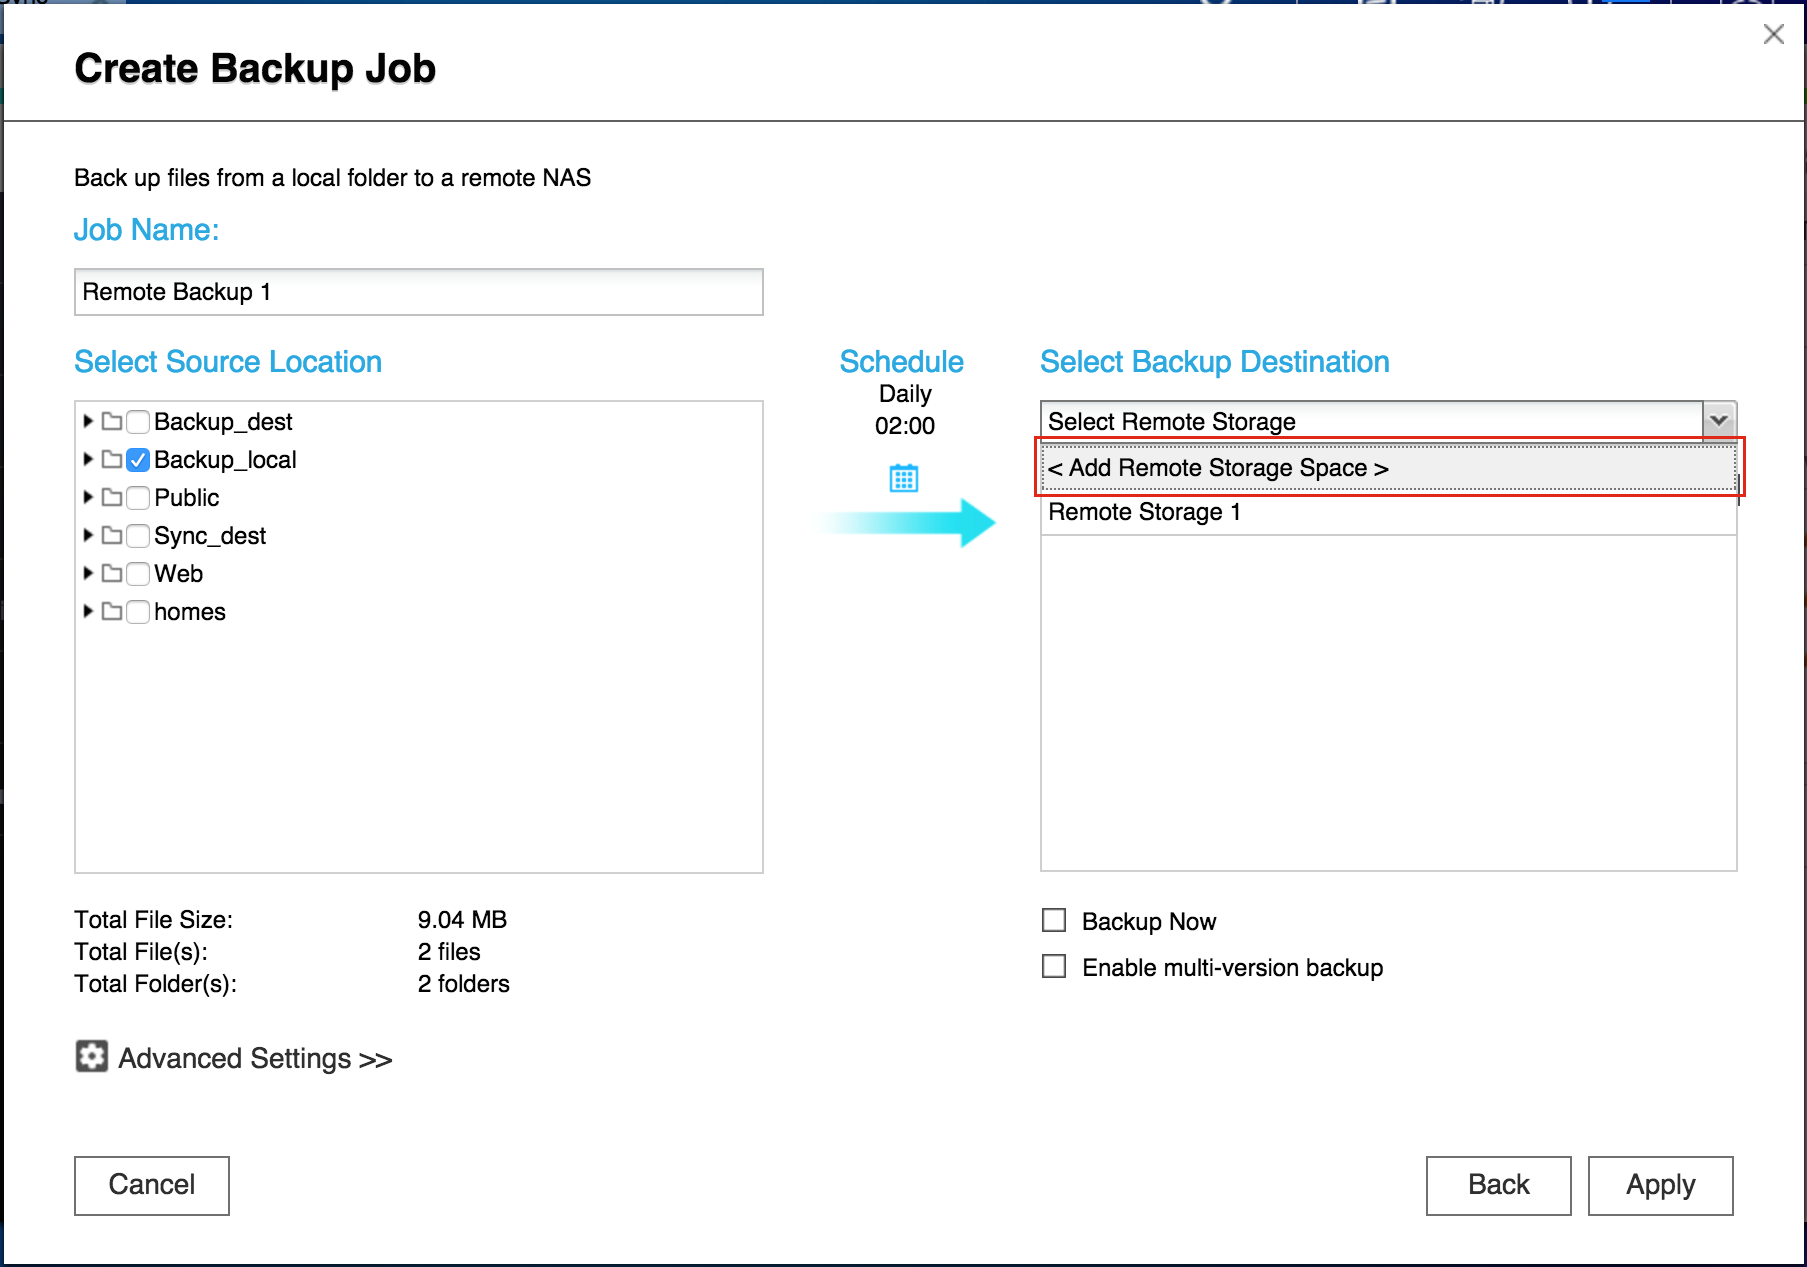Expand the Backup_local folder tree

point(88,460)
